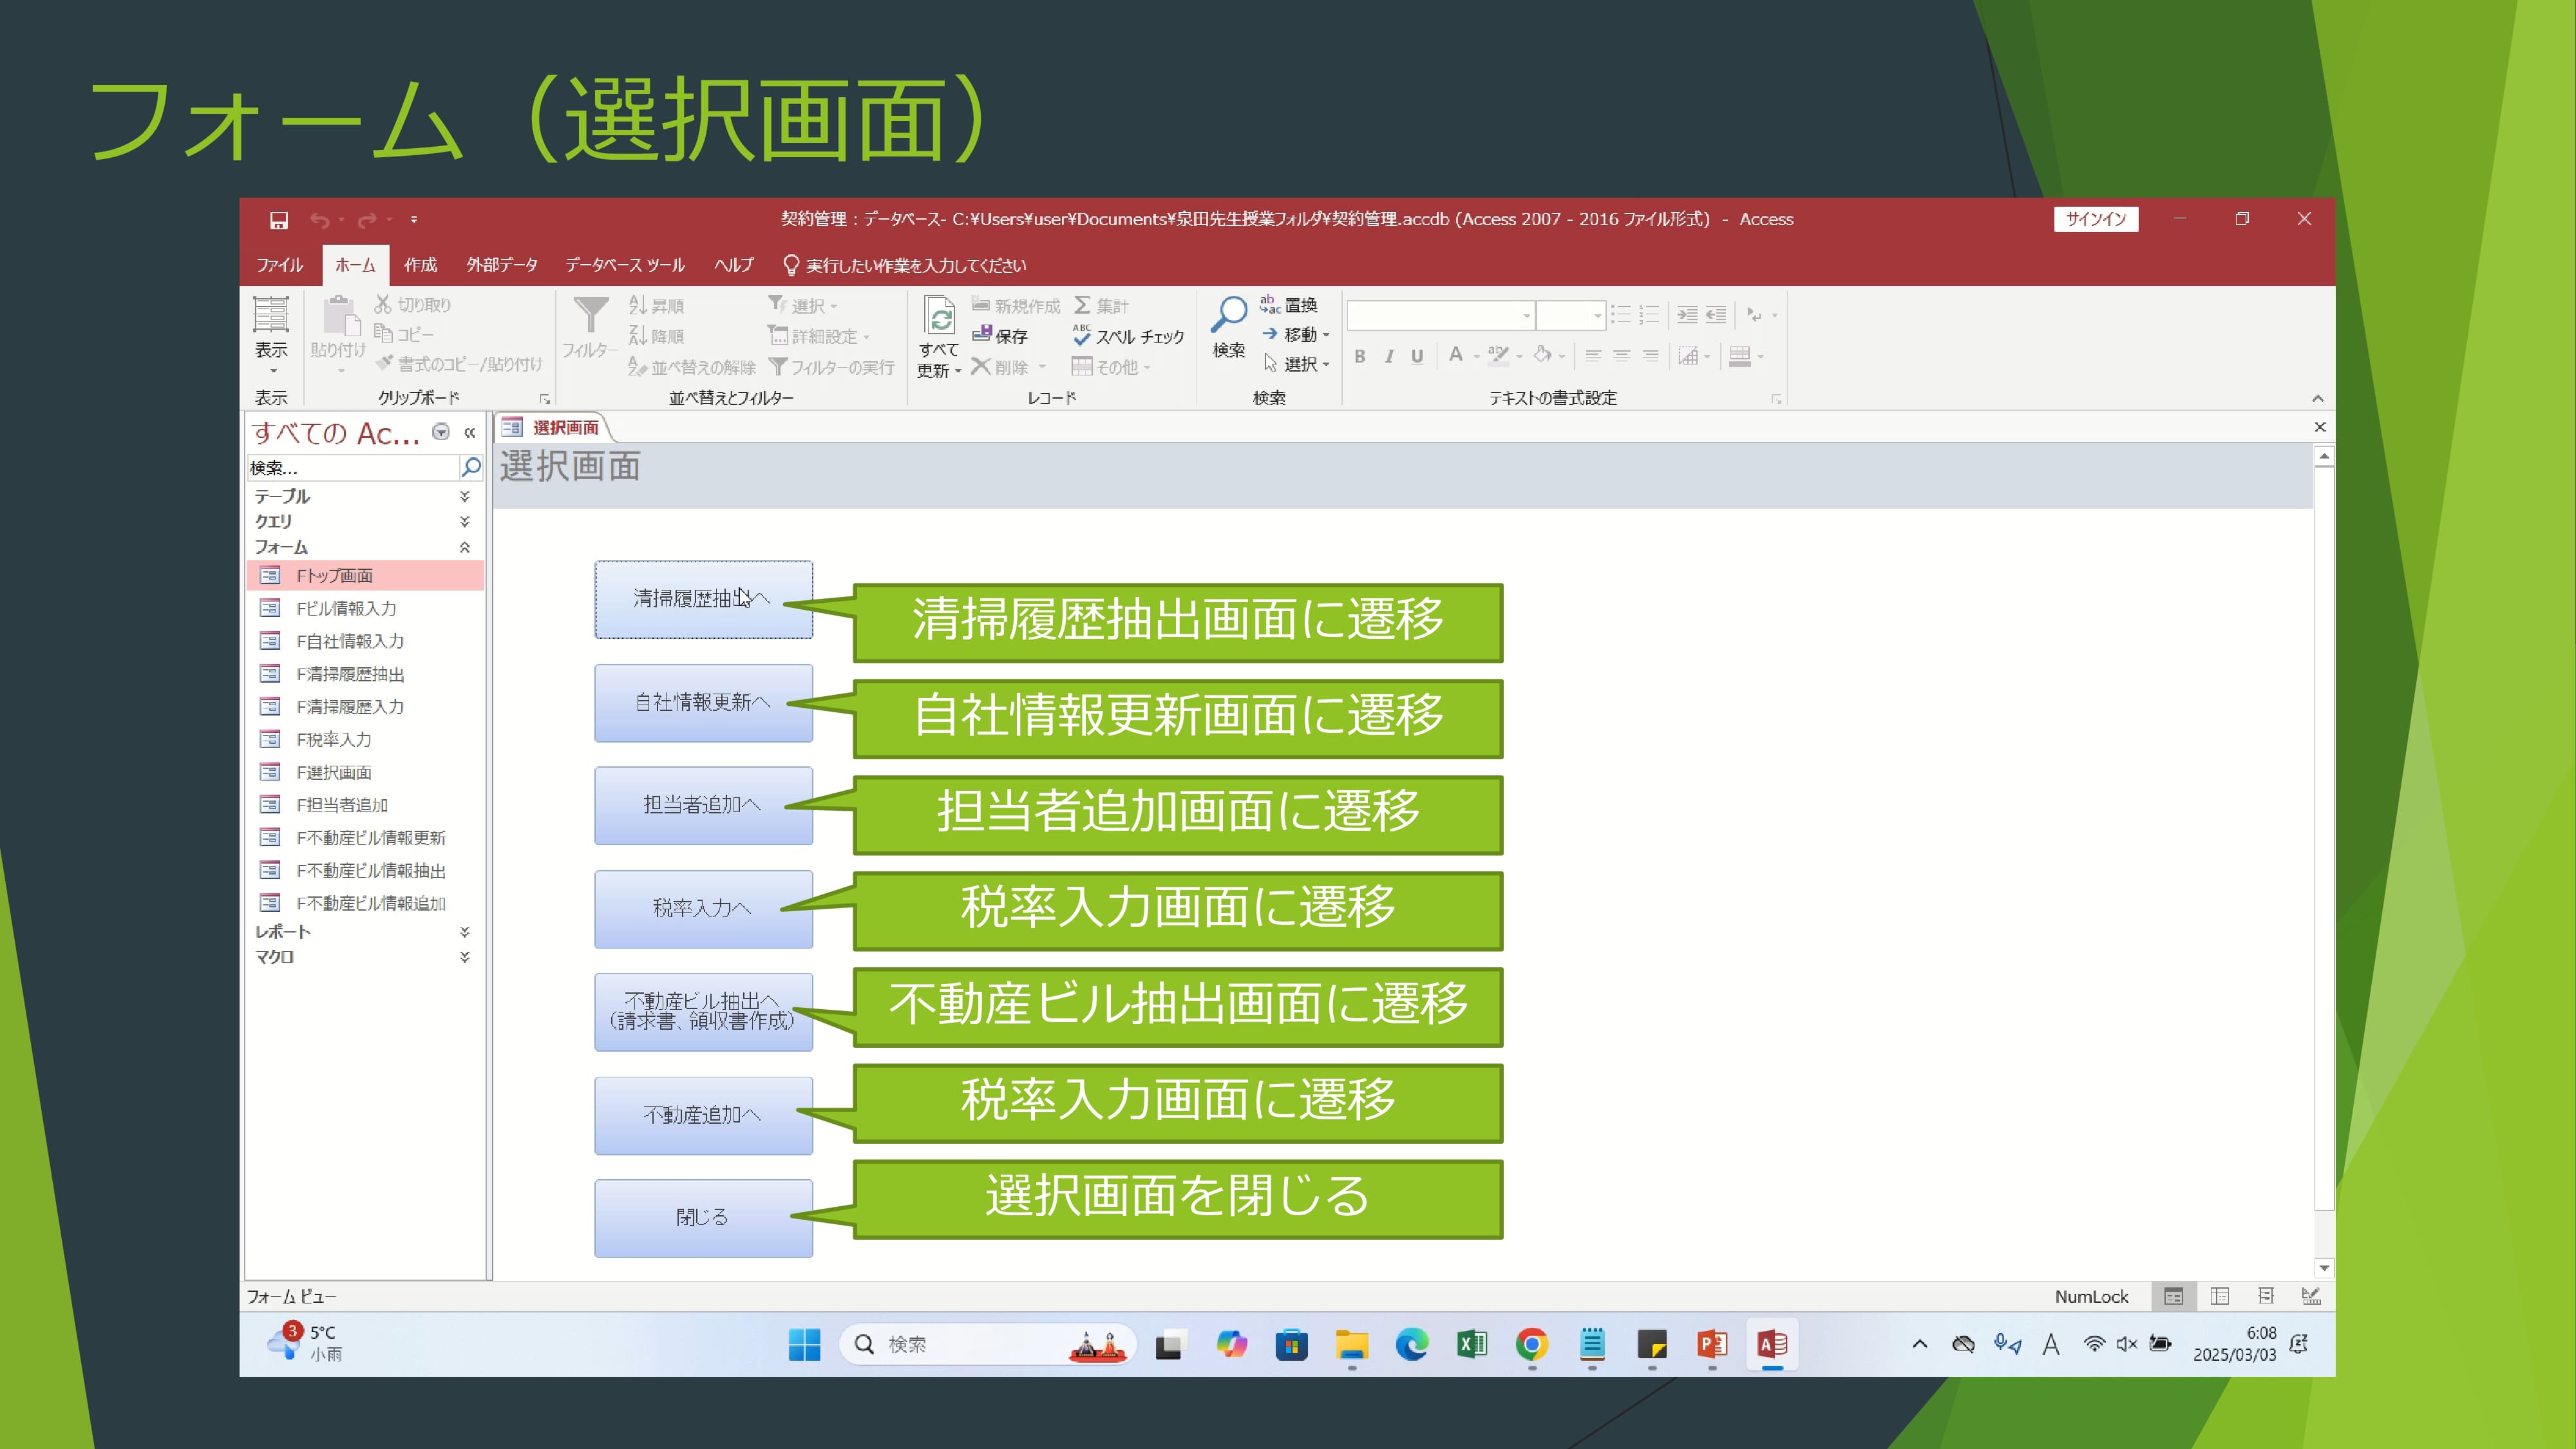Switch to 外部データ ribbon tab
This screenshot has width=2576, height=1449.
[x=502, y=265]
